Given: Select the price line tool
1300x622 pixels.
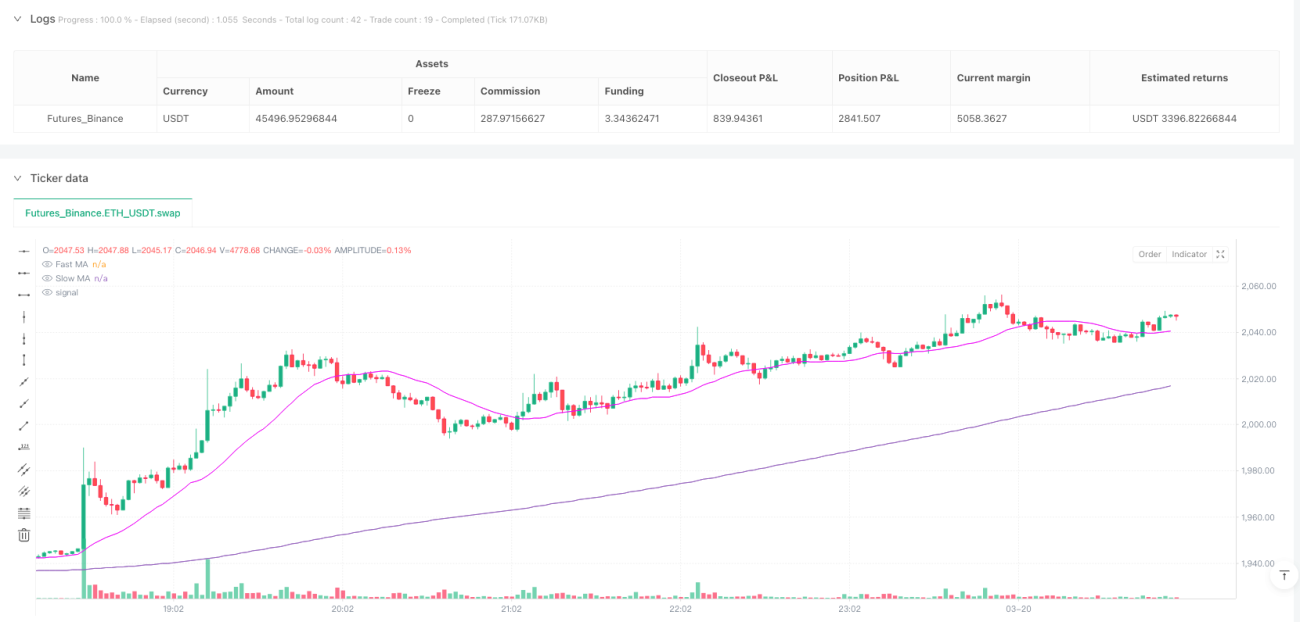Looking at the screenshot, I should tap(24, 447).
